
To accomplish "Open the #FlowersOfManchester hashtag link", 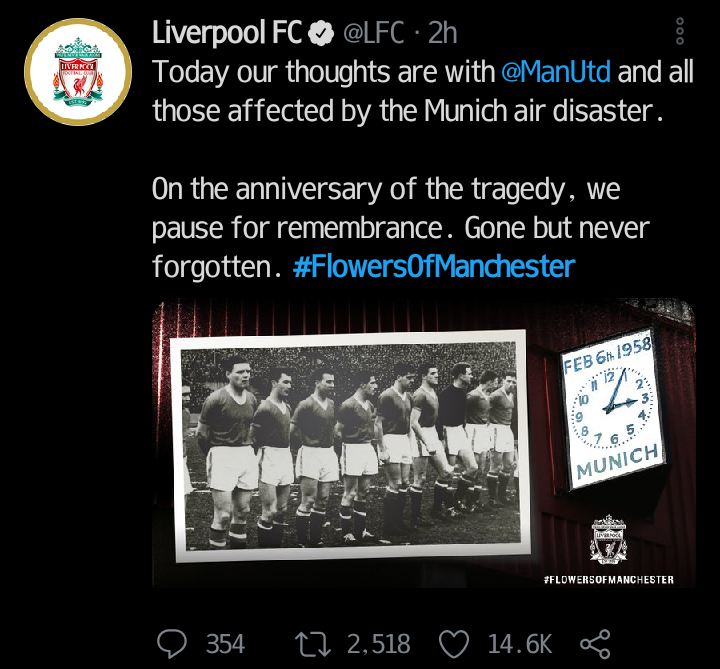I will pos(434,267).
